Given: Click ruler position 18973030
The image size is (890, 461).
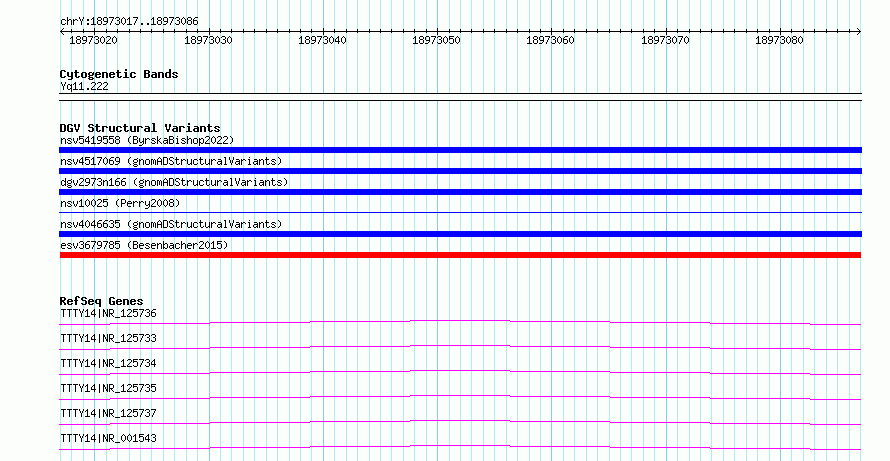Looking at the screenshot, I should [x=208, y=40].
